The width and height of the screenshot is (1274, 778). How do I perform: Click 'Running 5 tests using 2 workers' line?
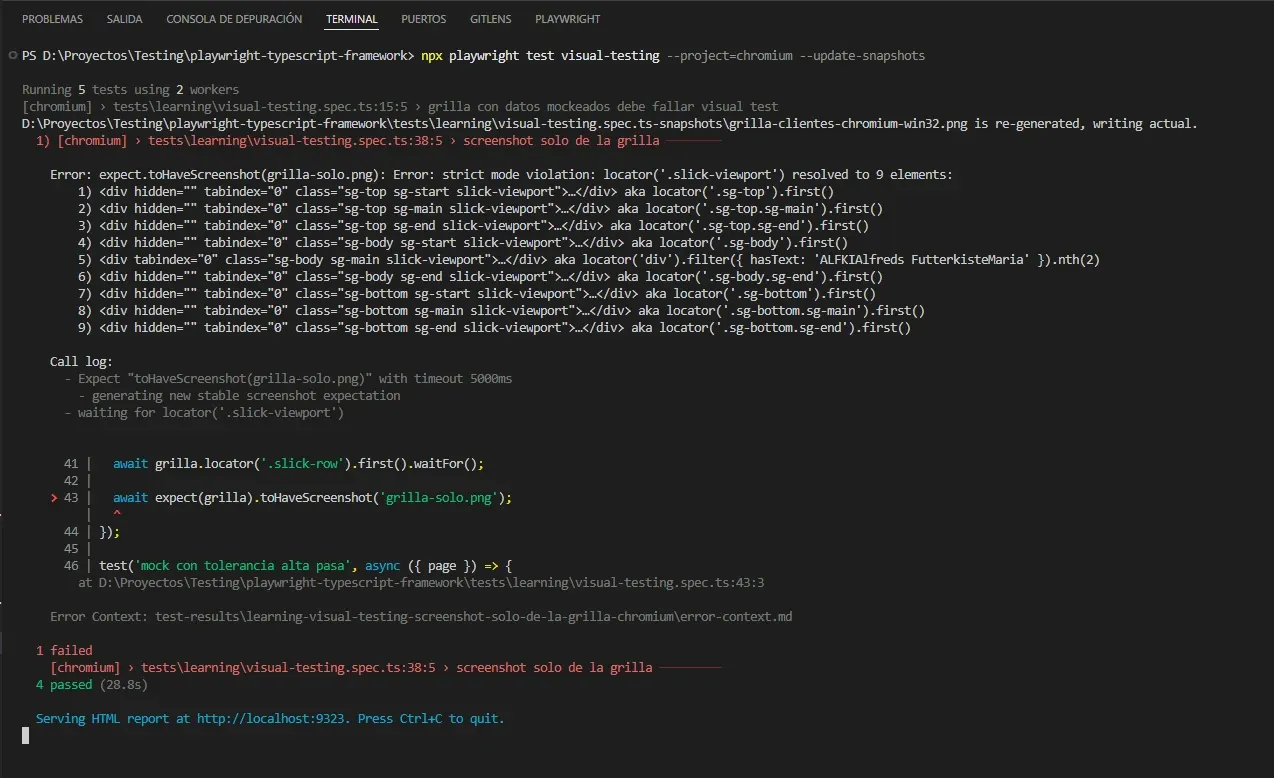[x=130, y=89]
